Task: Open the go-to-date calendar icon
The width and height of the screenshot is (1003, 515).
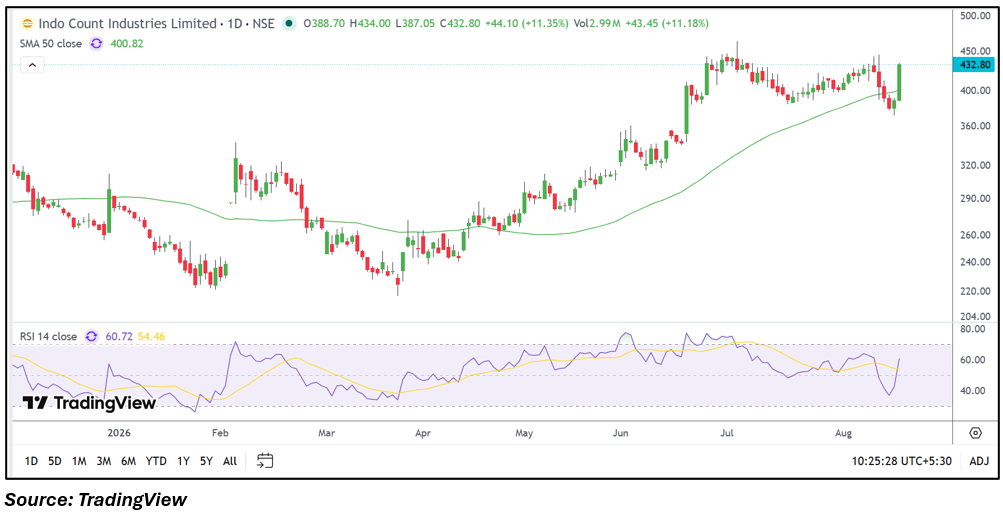Action: 265,460
